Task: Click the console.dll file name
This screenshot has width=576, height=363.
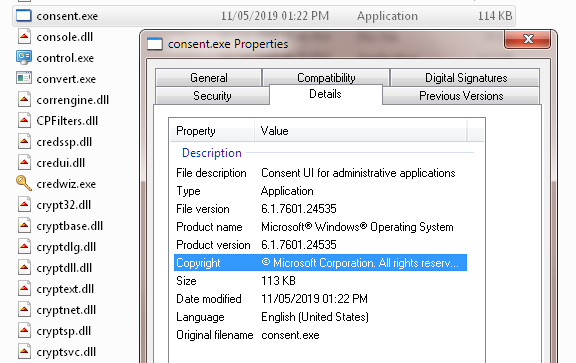Action: (65, 37)
